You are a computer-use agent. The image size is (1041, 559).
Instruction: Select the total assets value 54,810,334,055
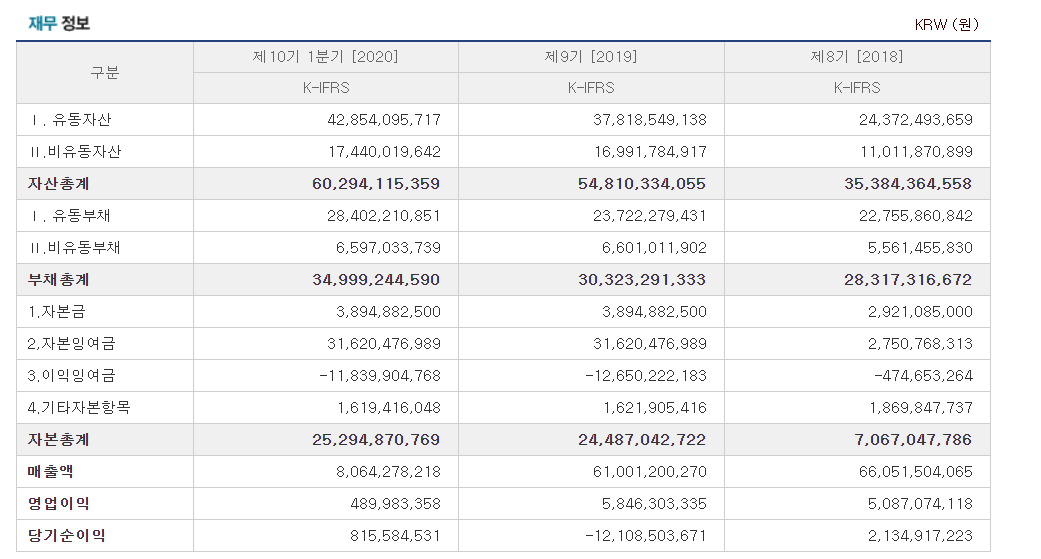(x=642, y=184)
